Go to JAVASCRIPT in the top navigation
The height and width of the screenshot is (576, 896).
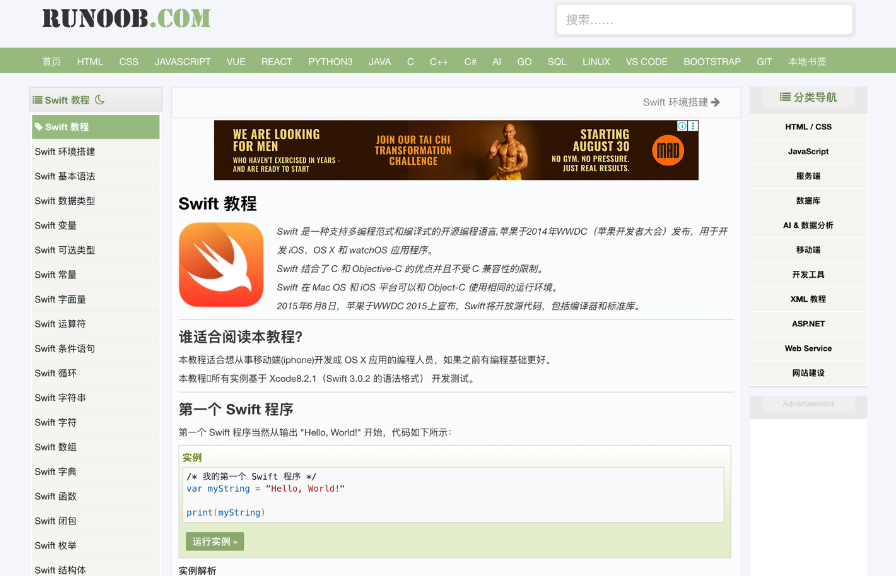coord(182,62)
